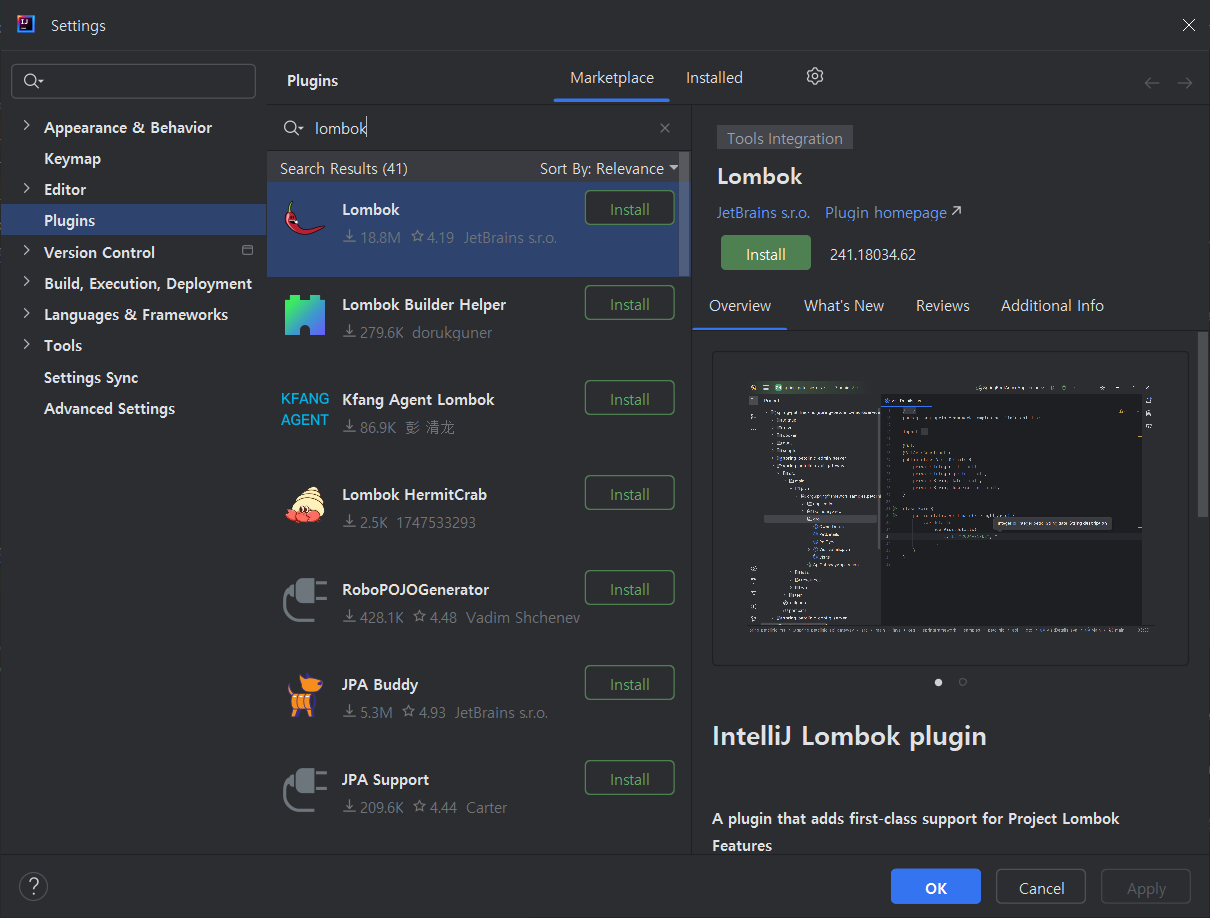Image resolution: width=1210 pixels, height=918 pixels.
Task: Click the magnifier icon in plugin search
Action: tap(293, 128)
